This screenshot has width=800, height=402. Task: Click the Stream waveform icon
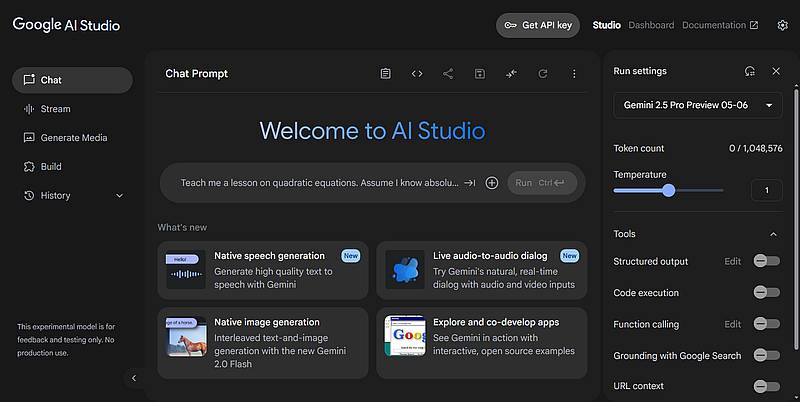click(29, 109)
